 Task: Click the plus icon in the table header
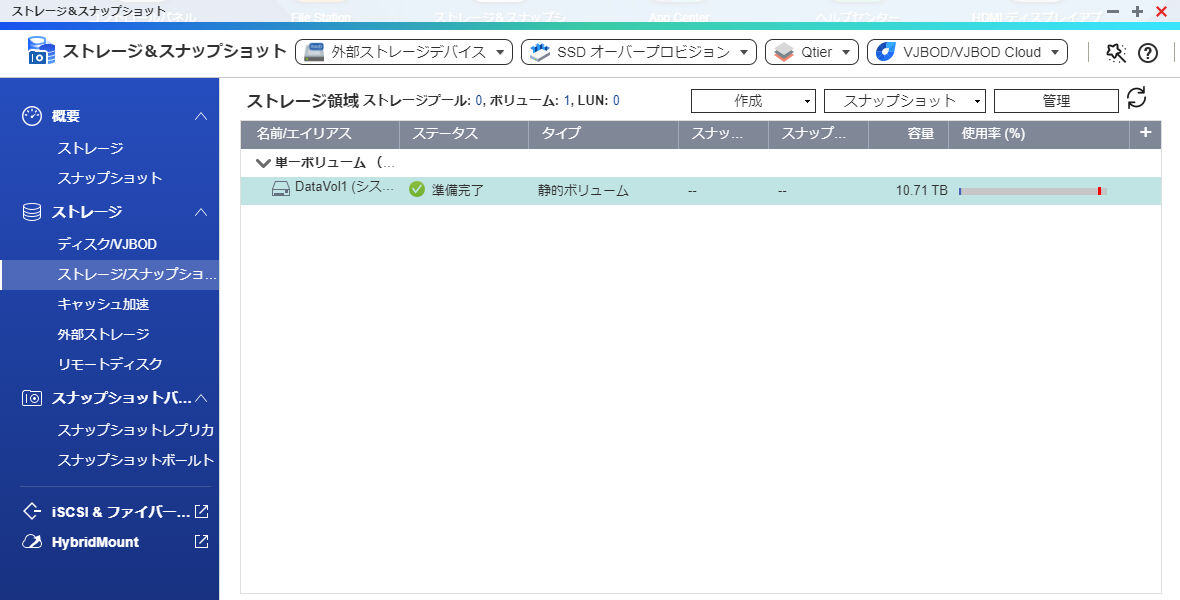pos(1145,132)
